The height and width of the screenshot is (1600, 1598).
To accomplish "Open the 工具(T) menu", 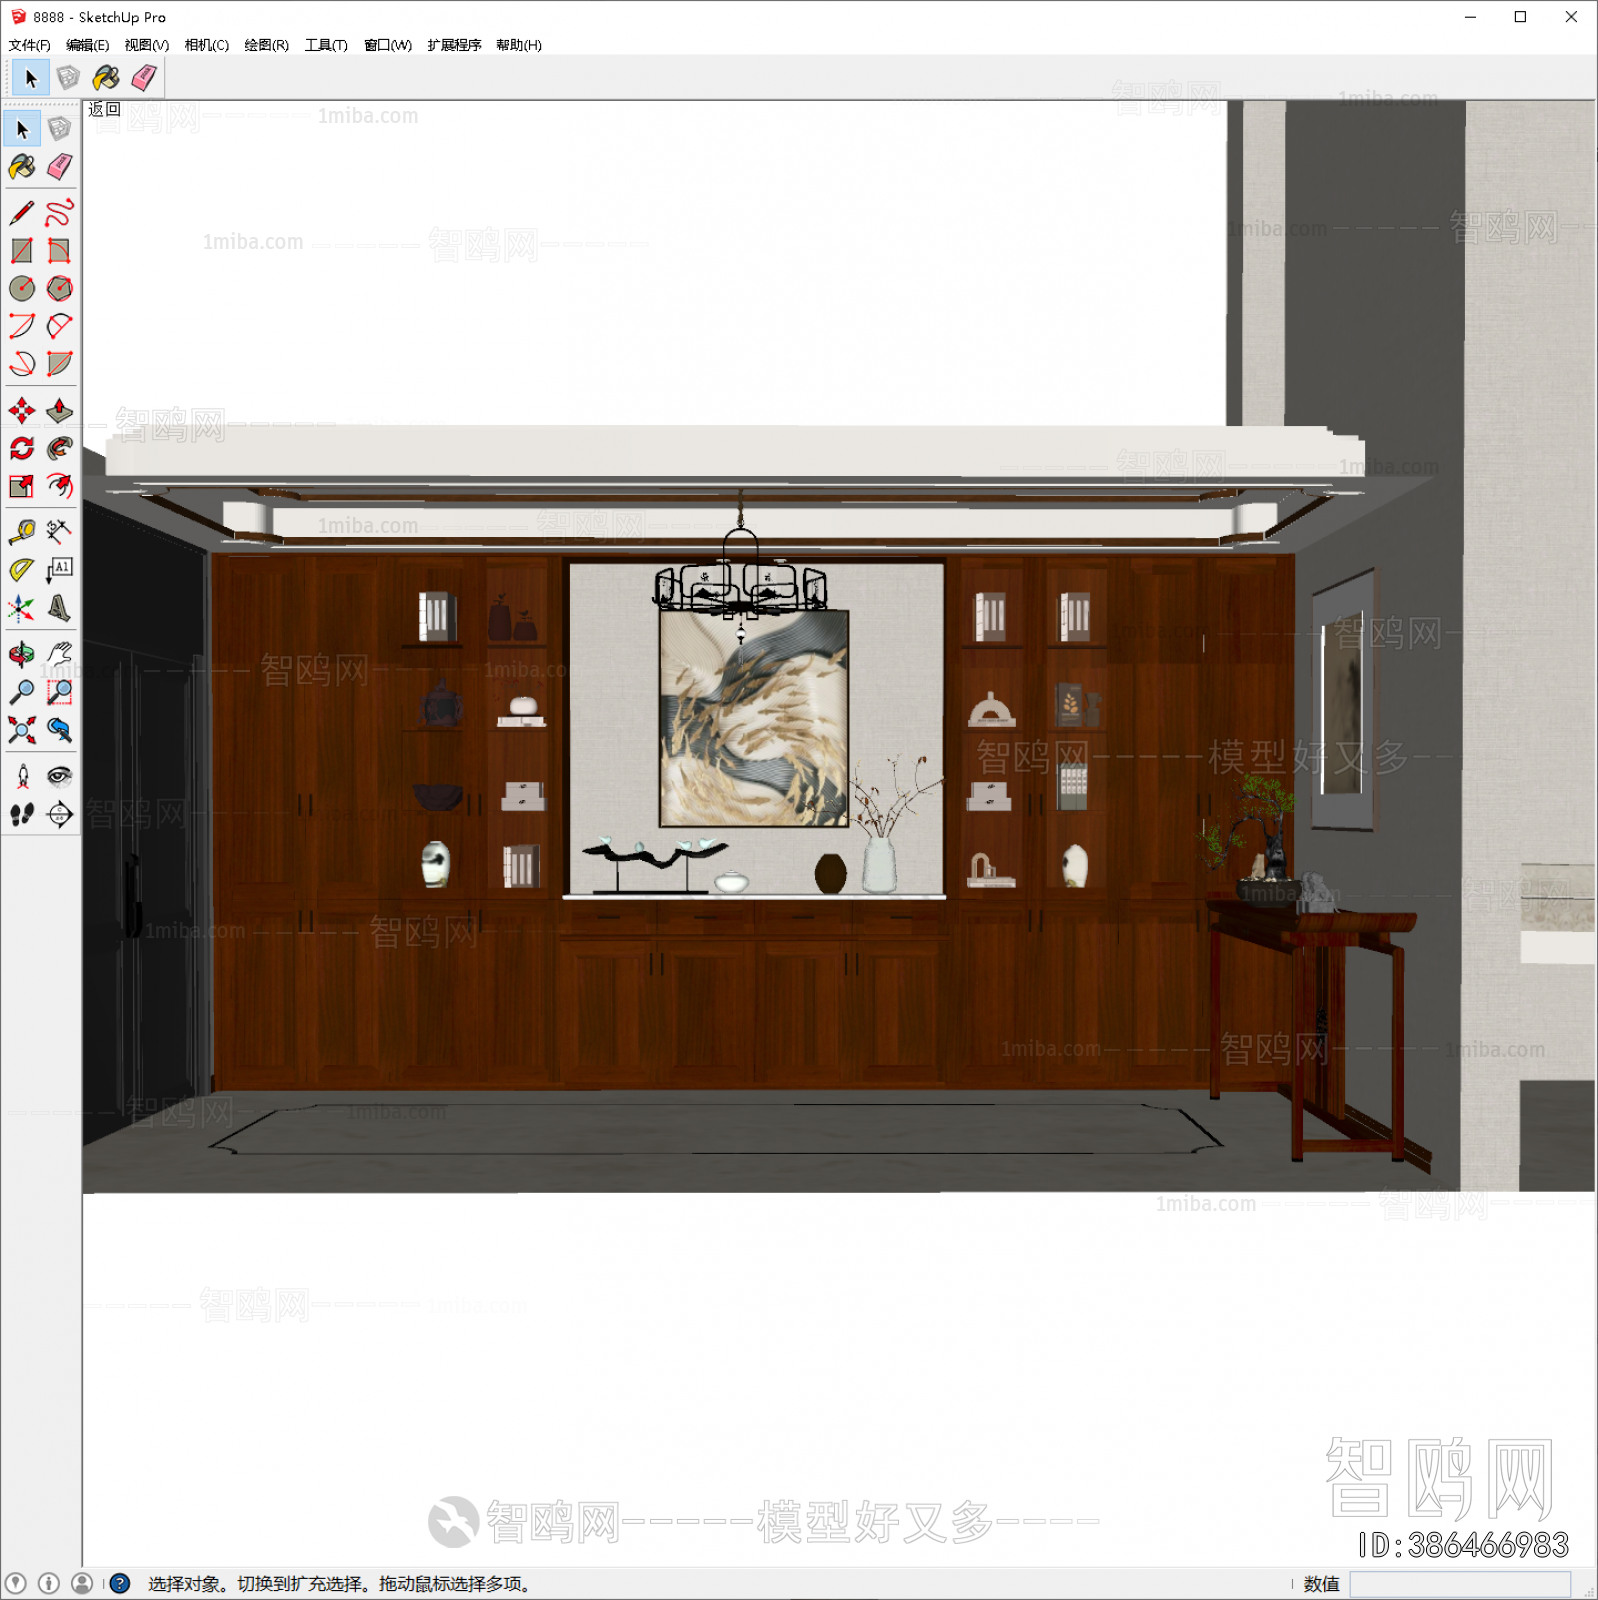I will (x=326, y=45).
